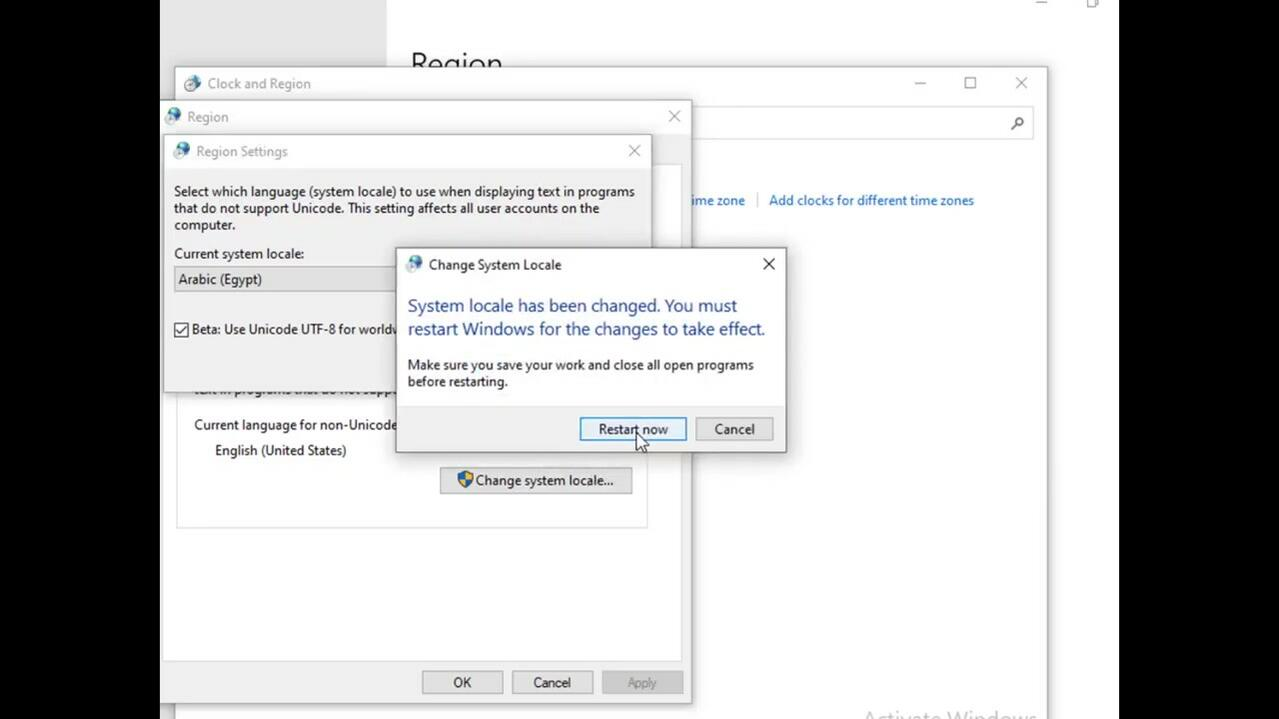Click the search magnifier in Clock and Region
The width and height of the screenshot is (1279, 719).
click(x=1017, y=123)
